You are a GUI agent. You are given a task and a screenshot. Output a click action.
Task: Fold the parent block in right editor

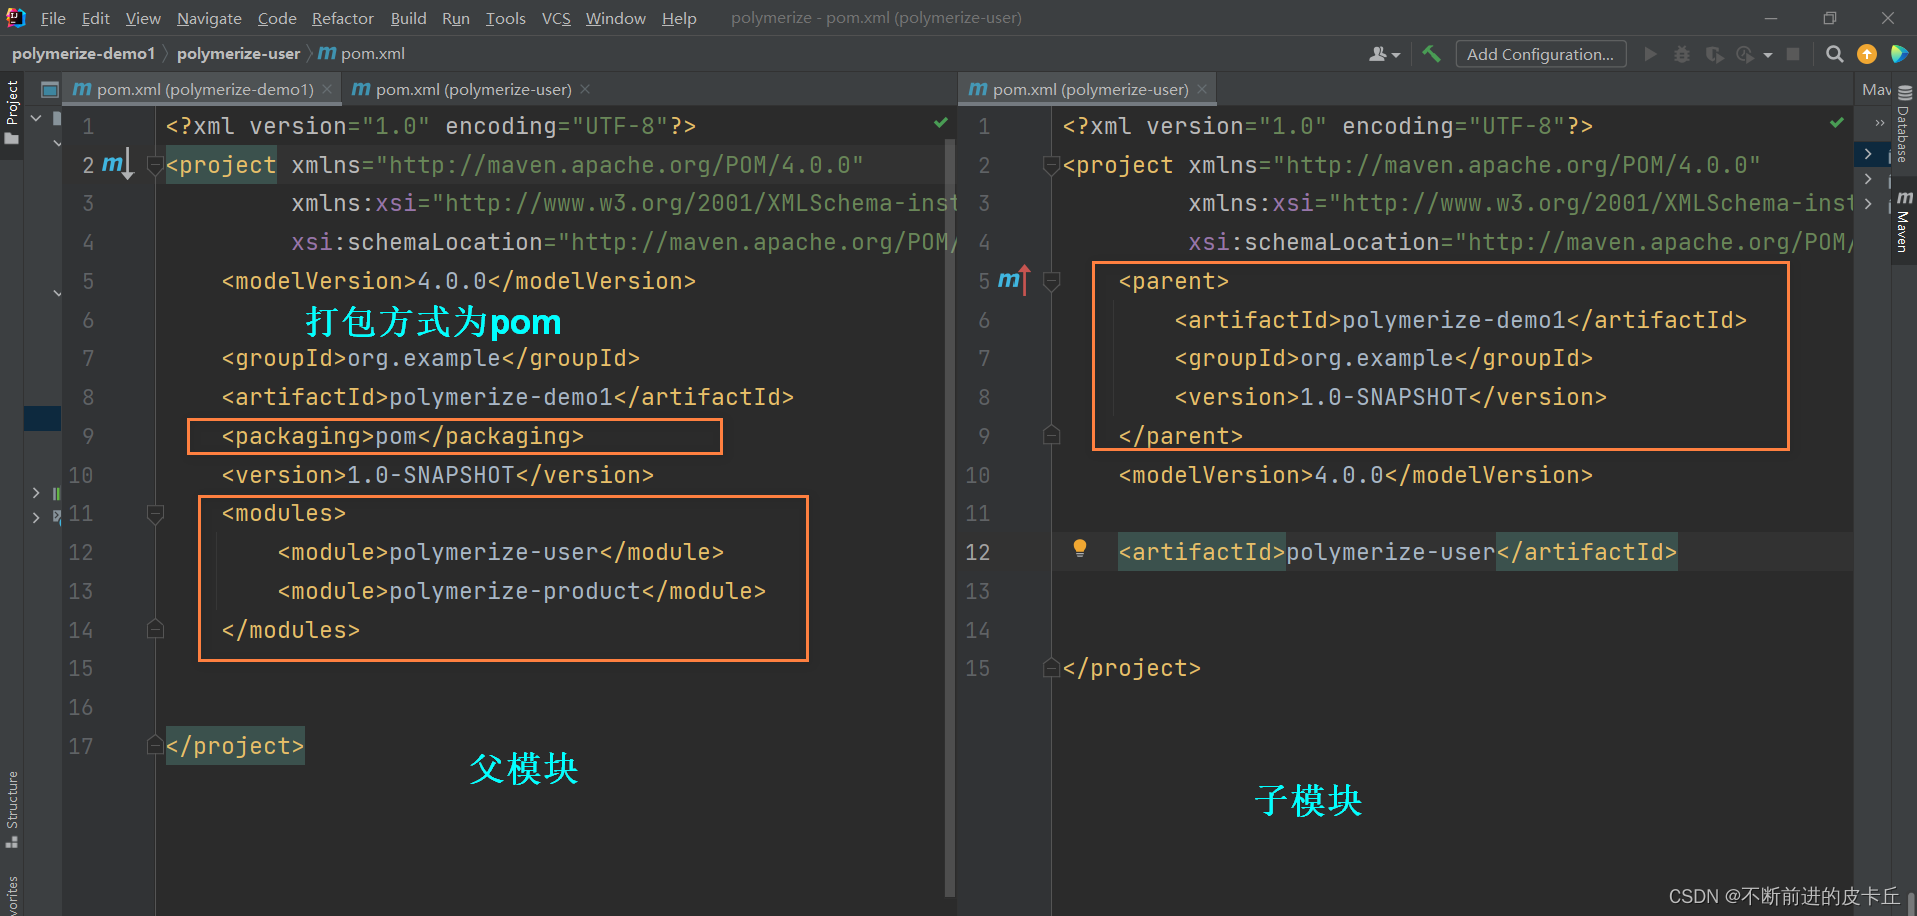[1051, 281]
